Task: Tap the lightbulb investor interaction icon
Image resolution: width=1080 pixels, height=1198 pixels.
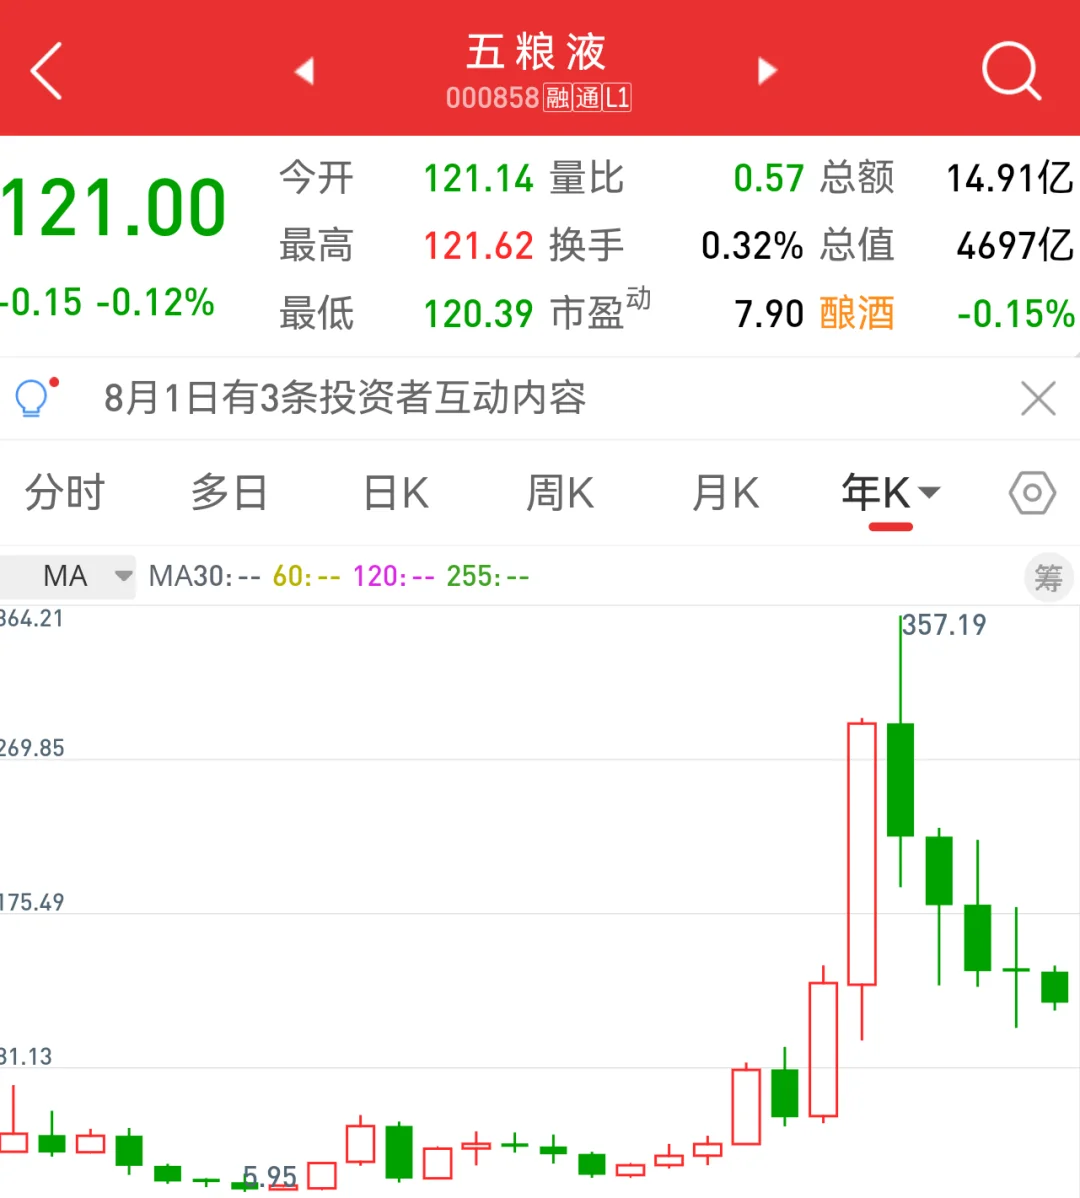Action: [x=33, y=397]
